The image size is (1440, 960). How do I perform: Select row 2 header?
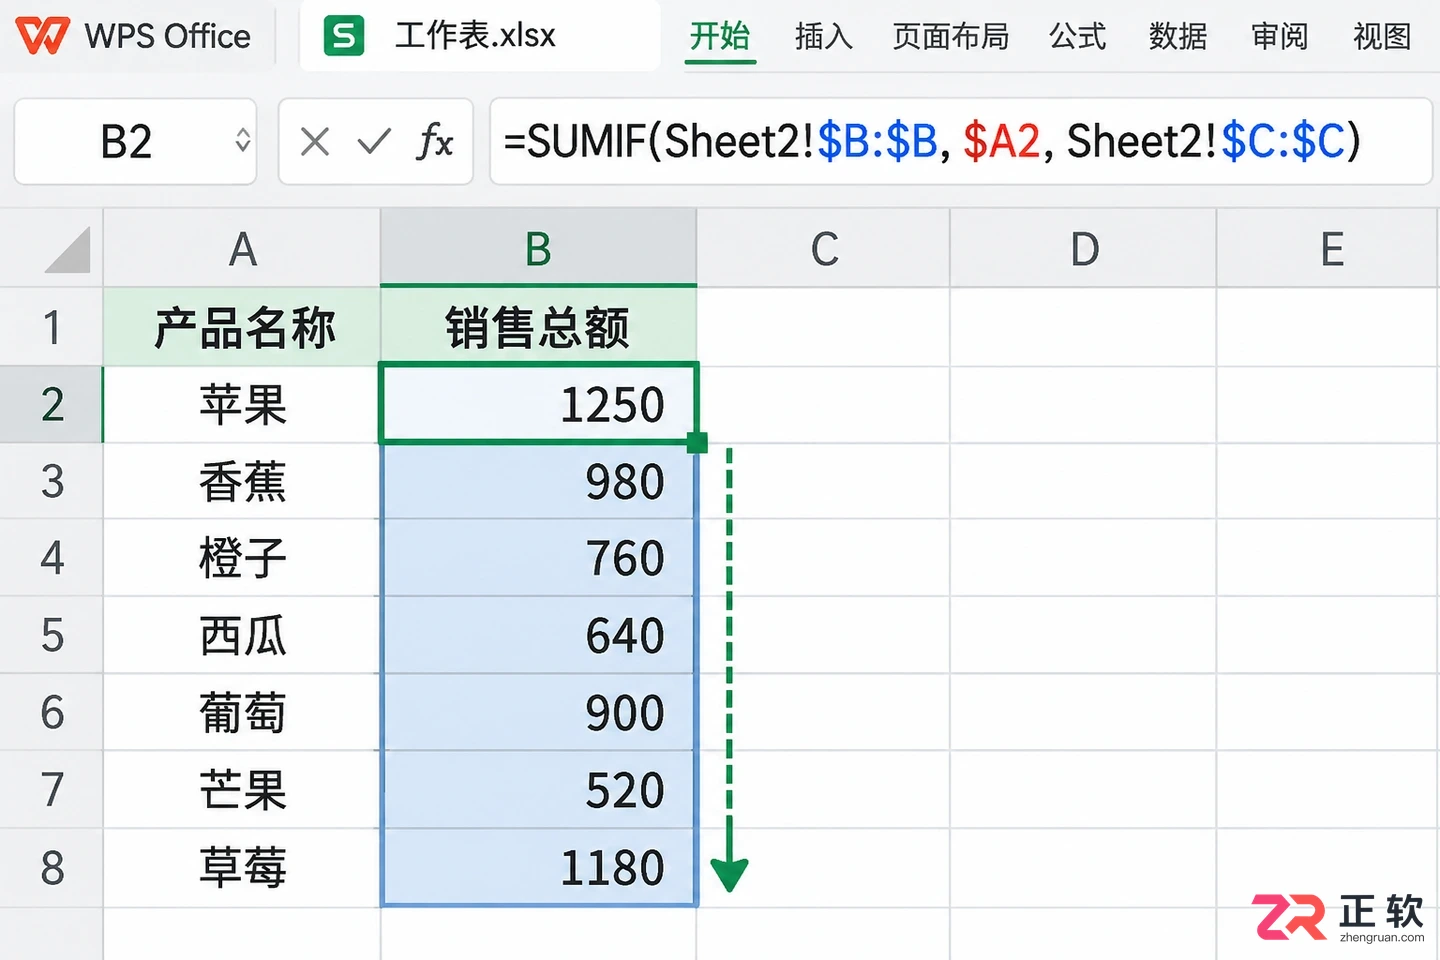tap(52, 404)
